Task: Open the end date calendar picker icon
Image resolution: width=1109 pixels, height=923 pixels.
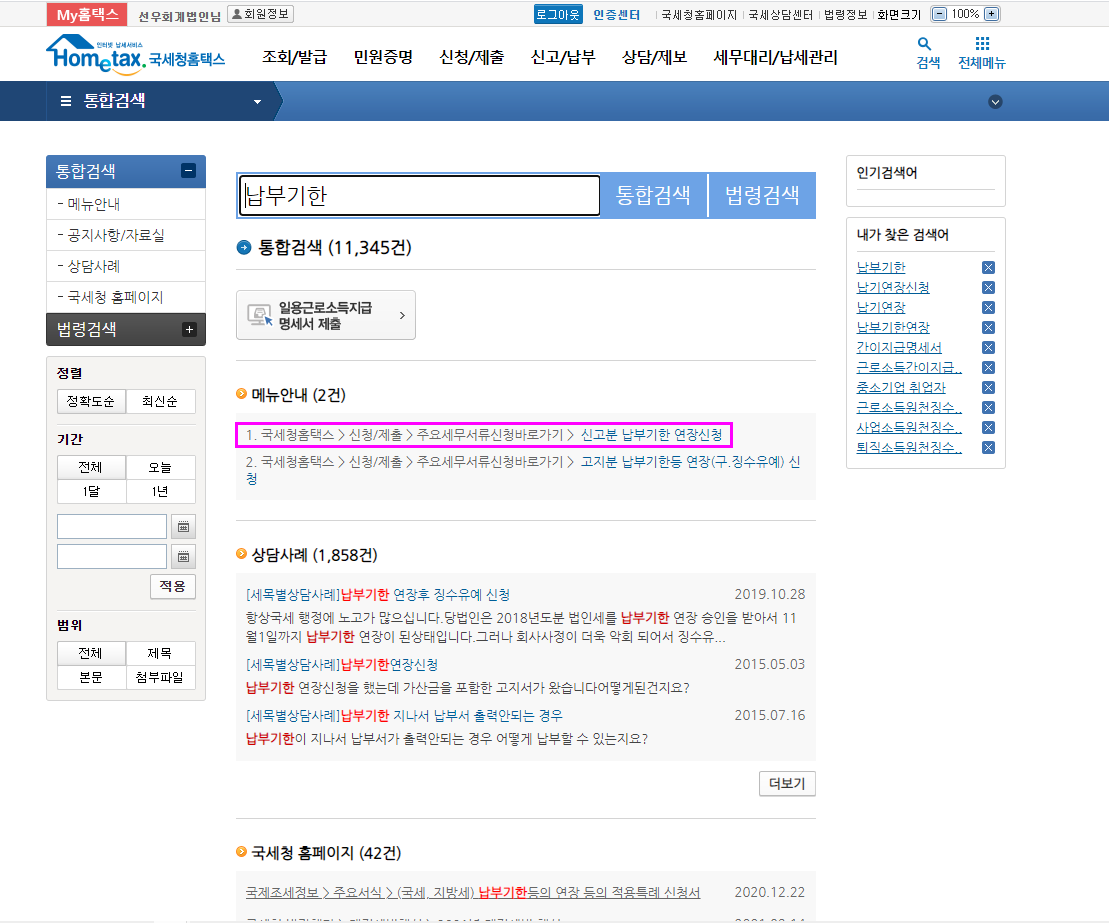Action: (184, 557)
